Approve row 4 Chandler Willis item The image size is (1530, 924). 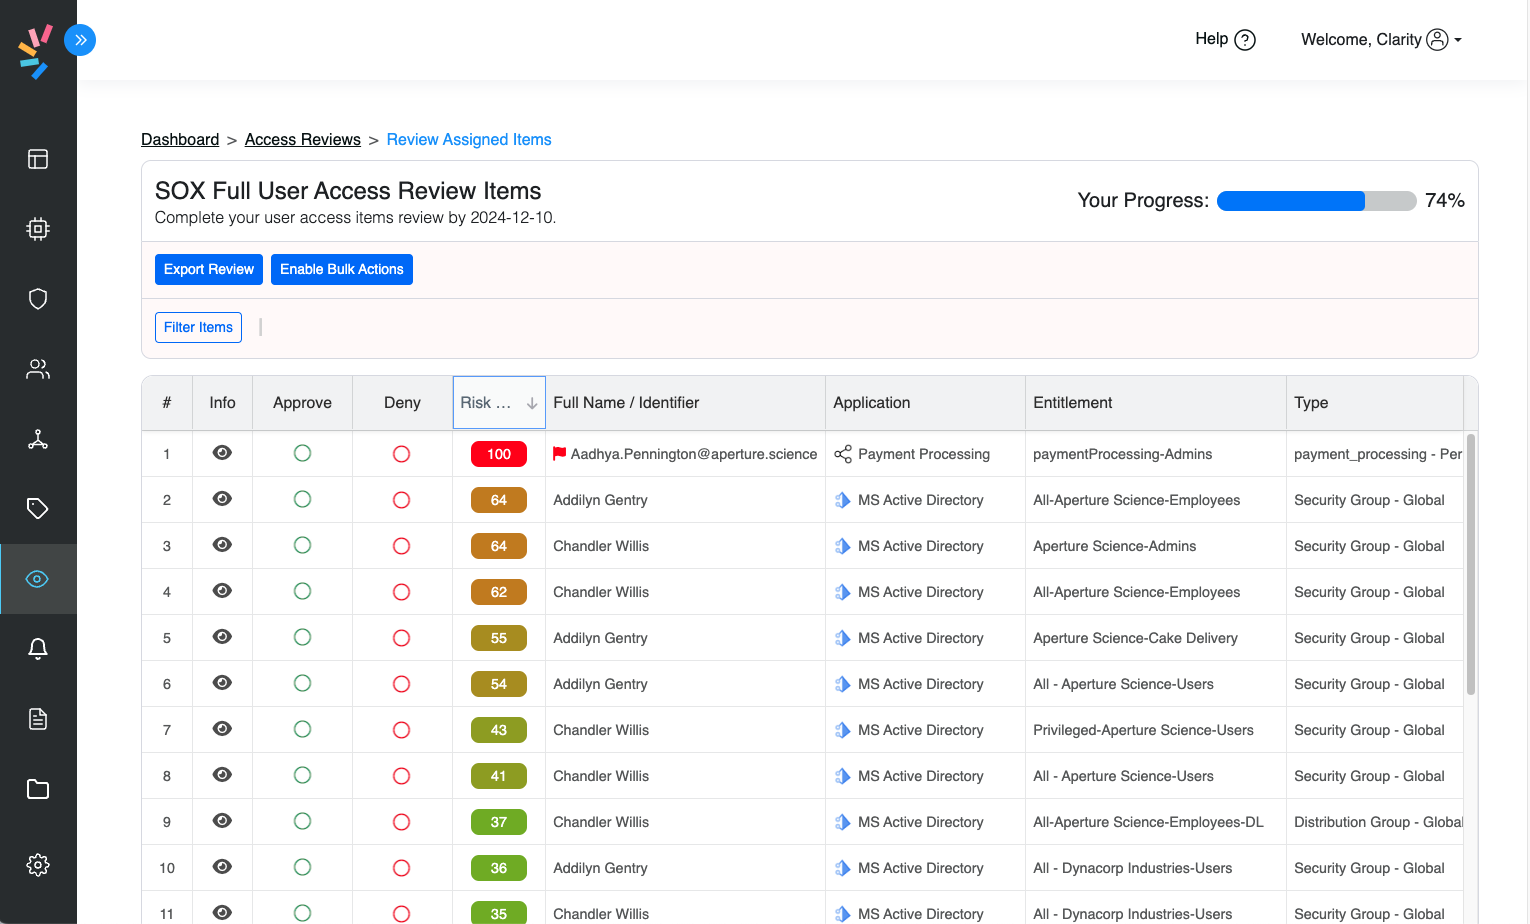[302, 591]
